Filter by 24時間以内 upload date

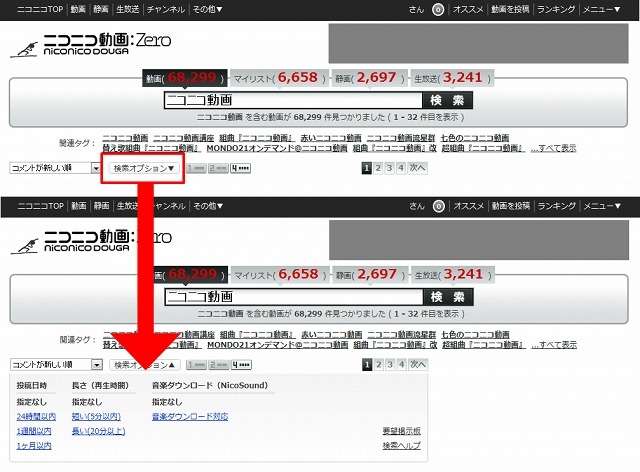[36, 416]
